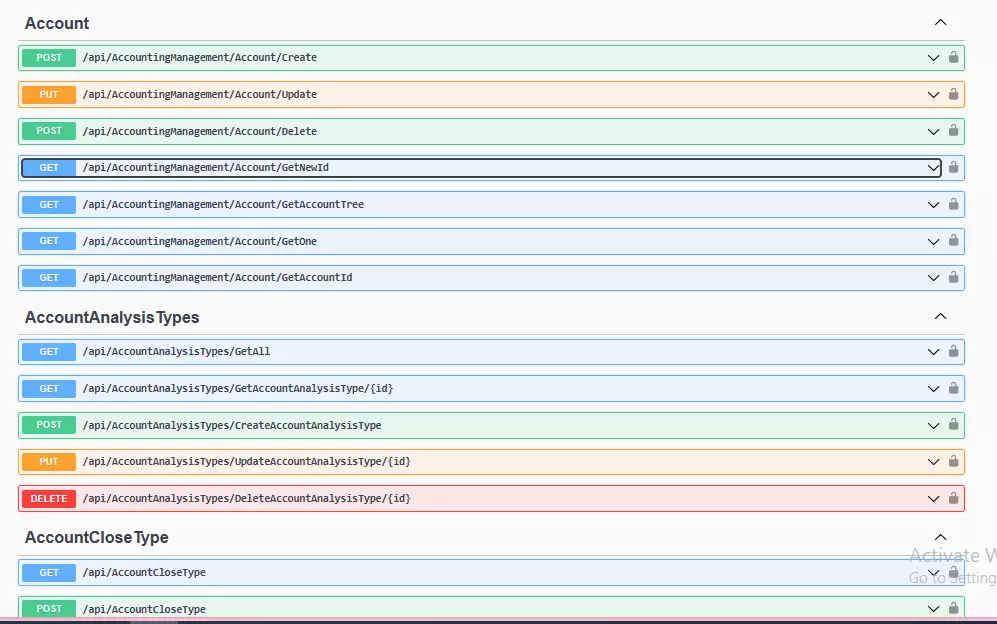Expand the PUT Account/Update endpoint chevron
997x624 pixels.
pos(932,94)
